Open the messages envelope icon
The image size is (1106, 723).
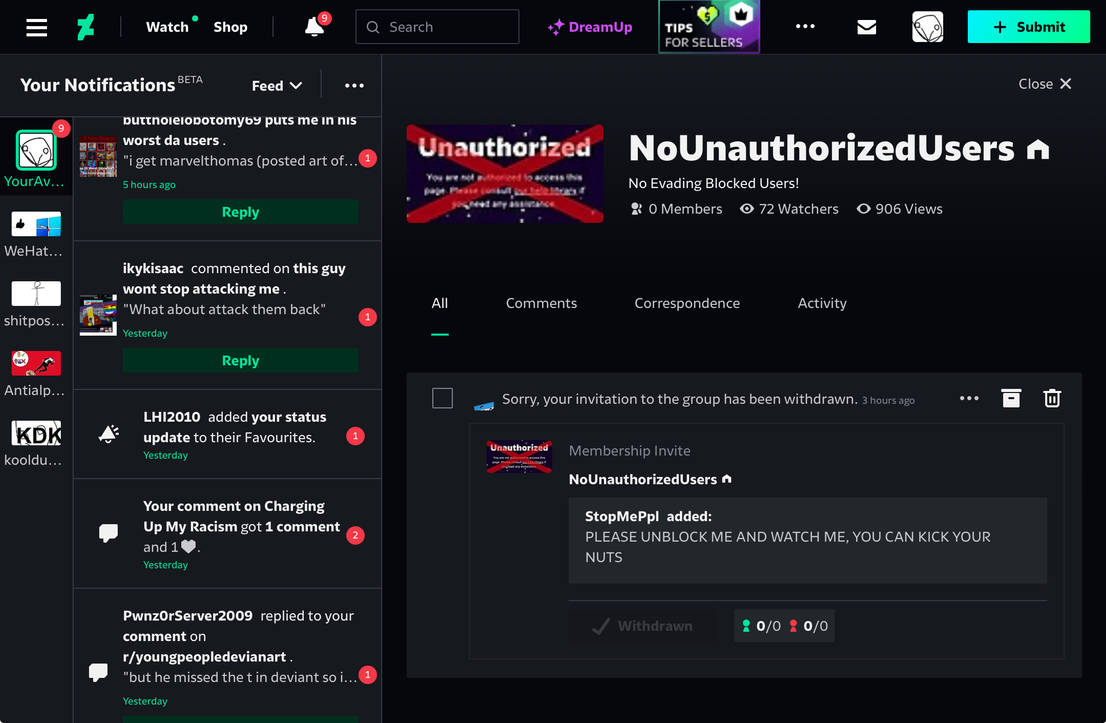(x=867, y=27)
